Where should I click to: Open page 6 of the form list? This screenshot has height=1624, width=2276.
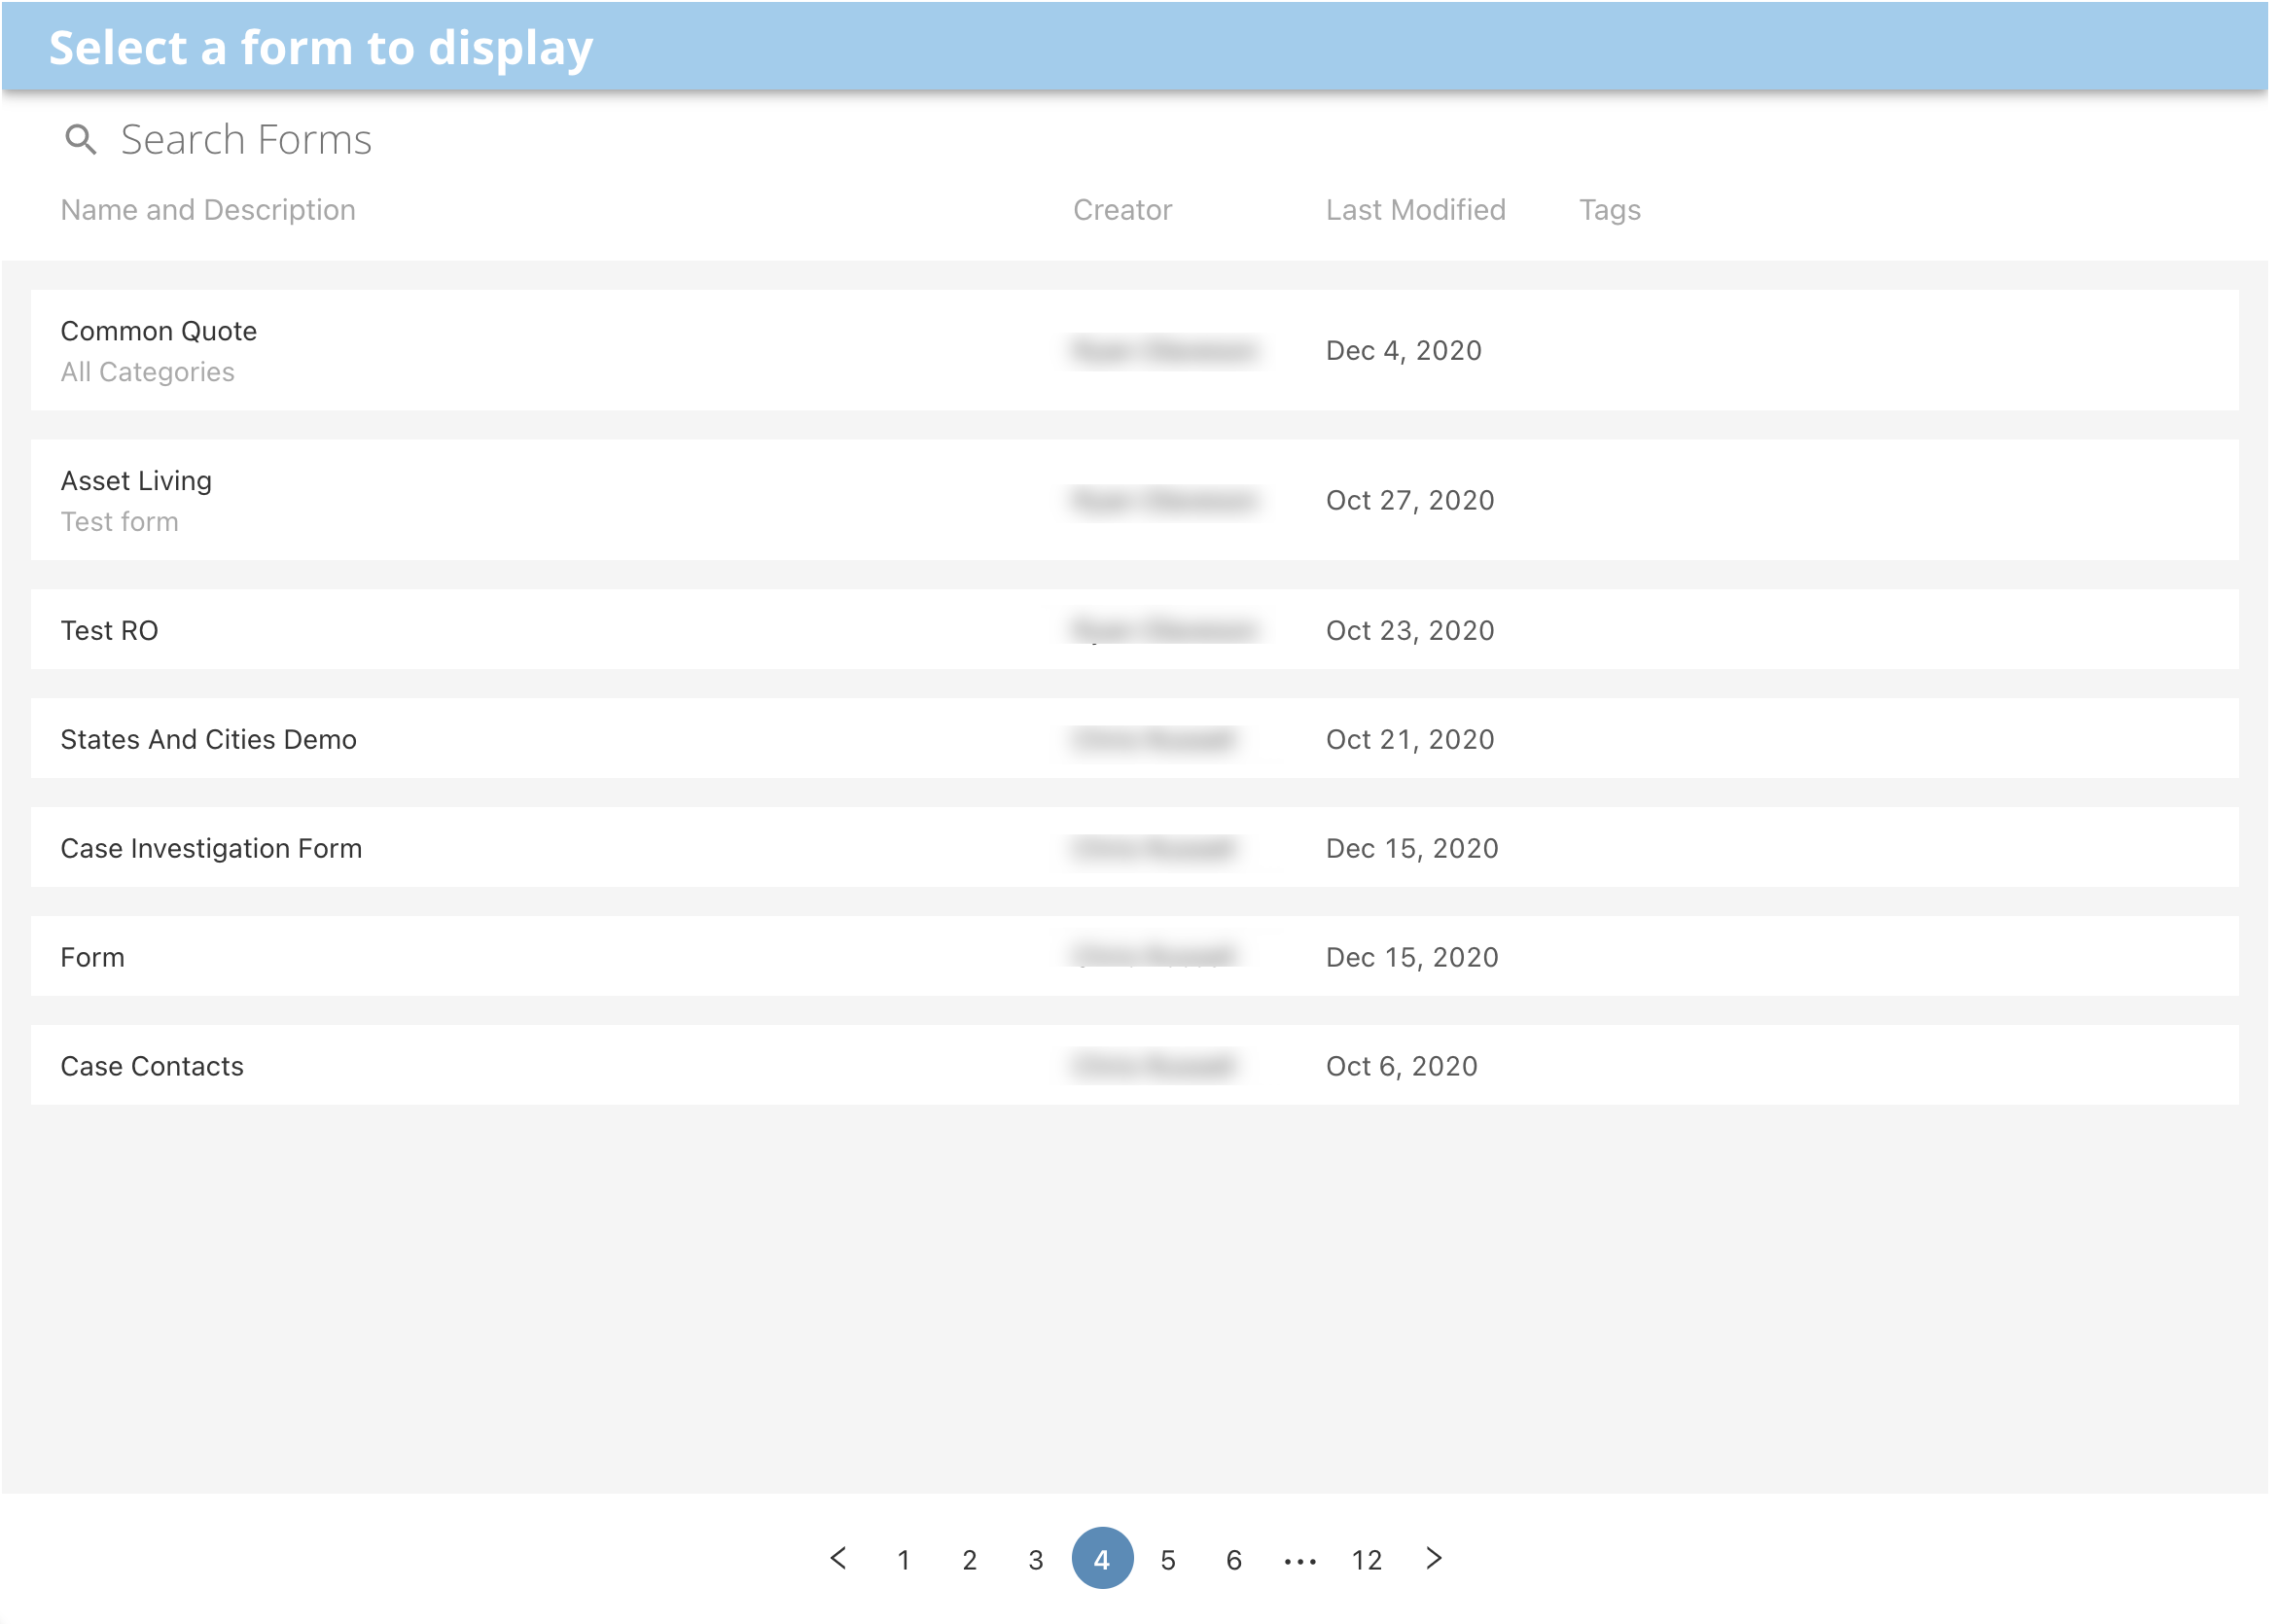[1233, 1559]
